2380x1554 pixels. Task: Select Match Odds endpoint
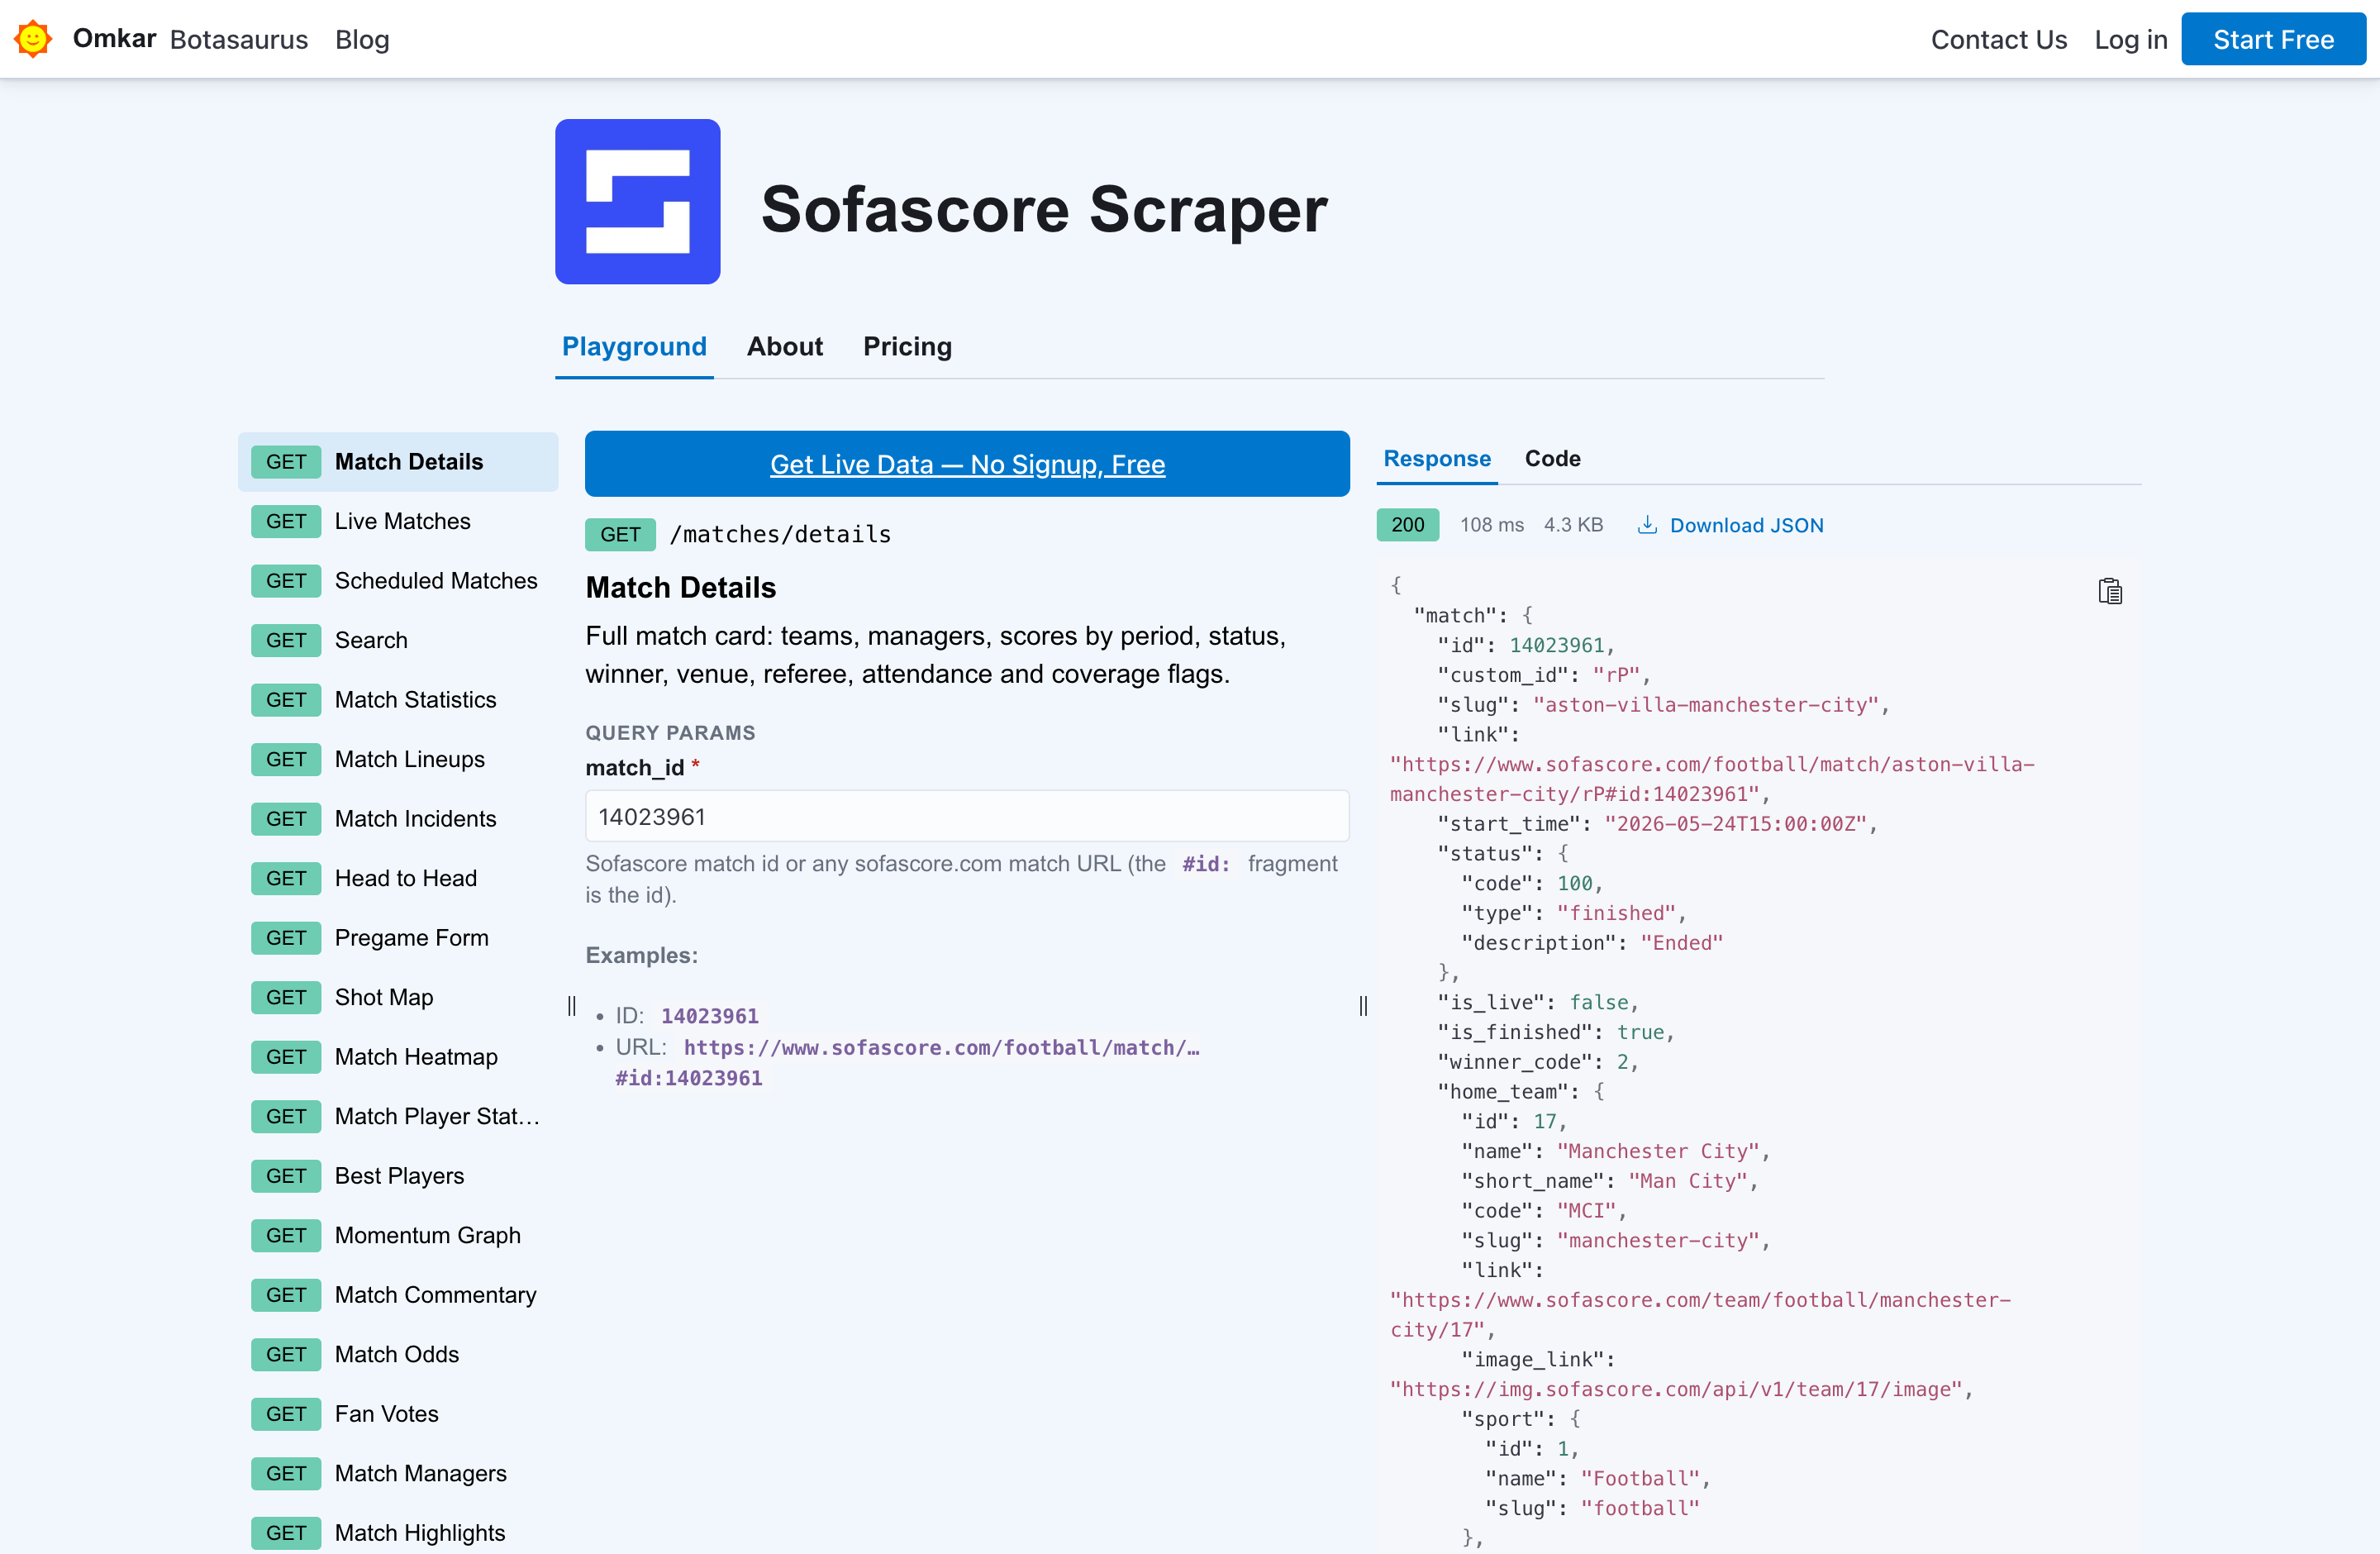pos(398,1354)
